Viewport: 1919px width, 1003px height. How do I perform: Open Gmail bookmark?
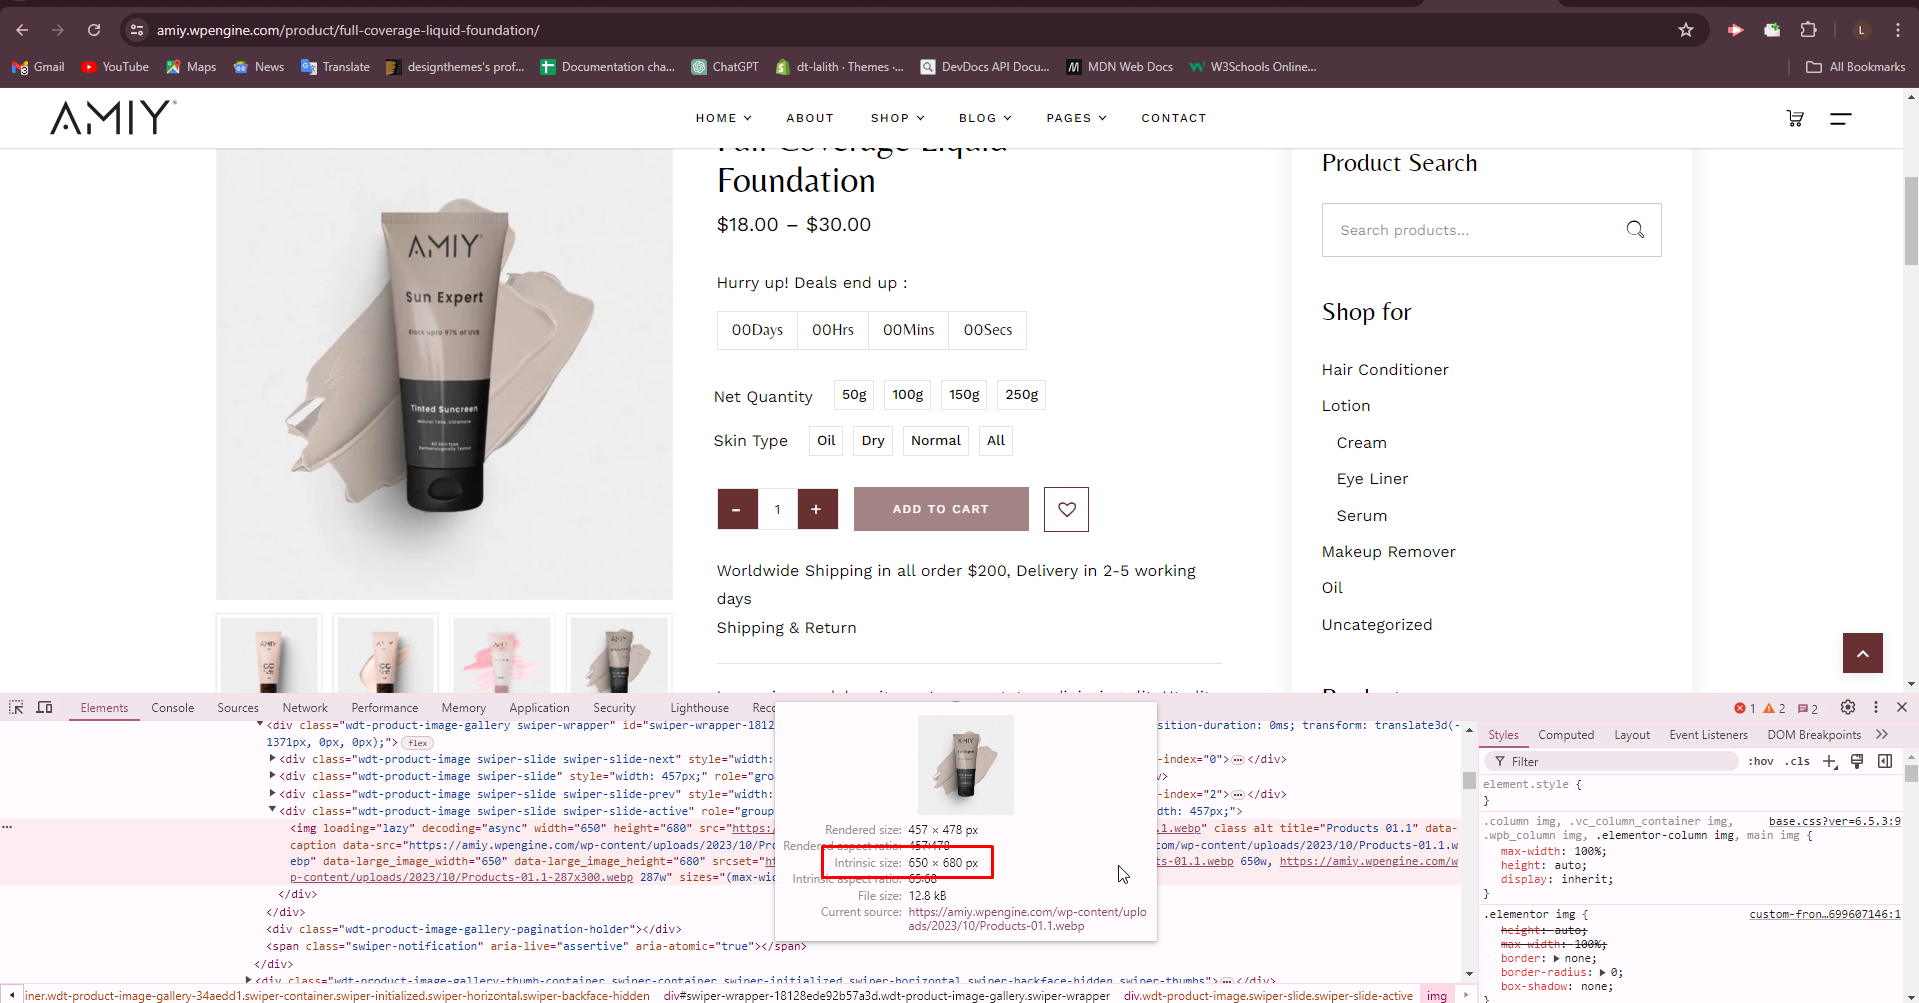[x=38, y=67]
